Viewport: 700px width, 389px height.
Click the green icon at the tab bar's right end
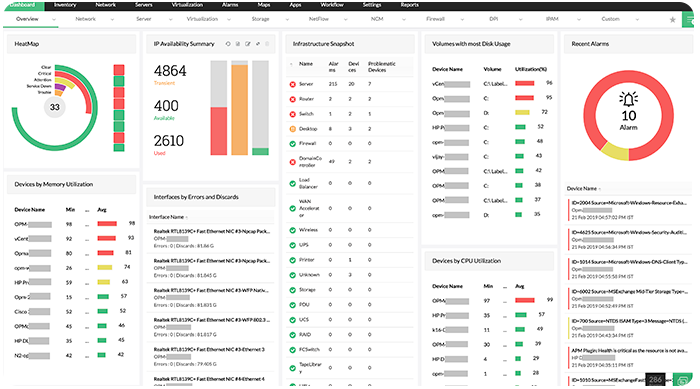point(688,20)
